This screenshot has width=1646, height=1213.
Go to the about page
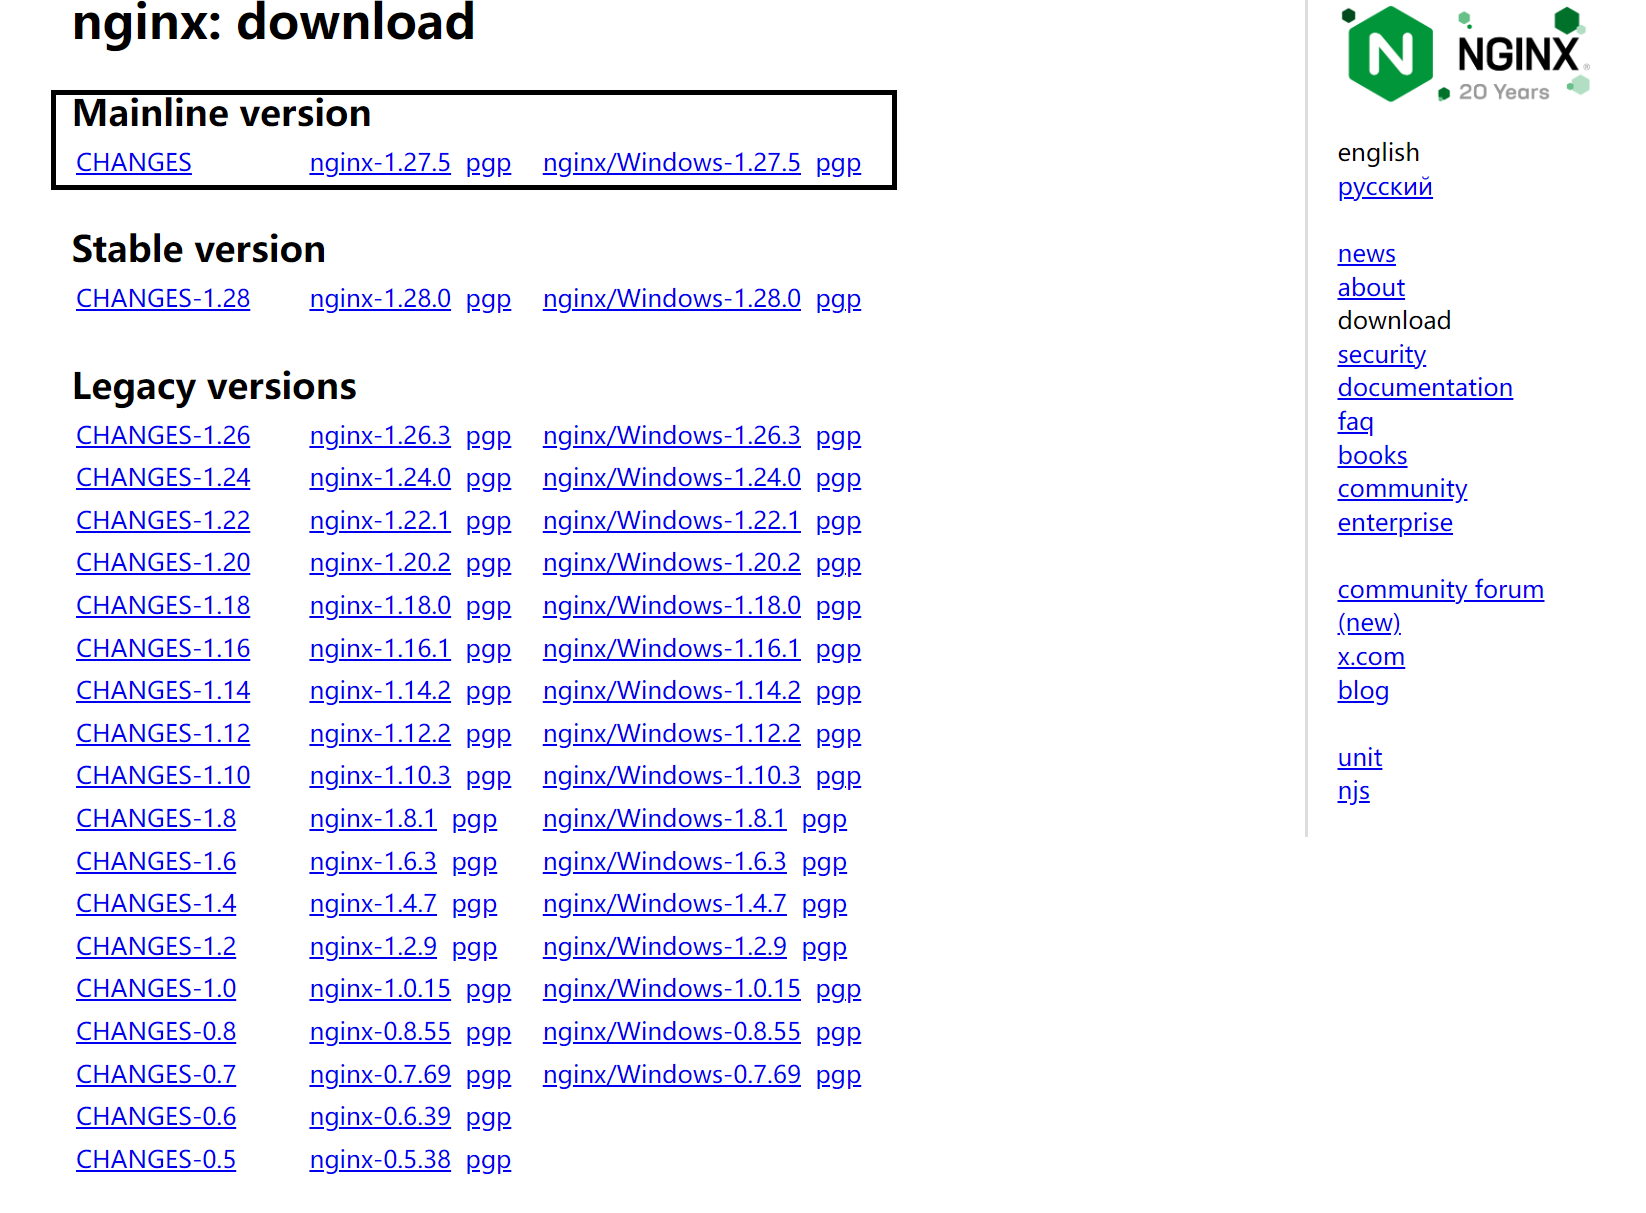pyautogui.click(x=1371, y=288)
